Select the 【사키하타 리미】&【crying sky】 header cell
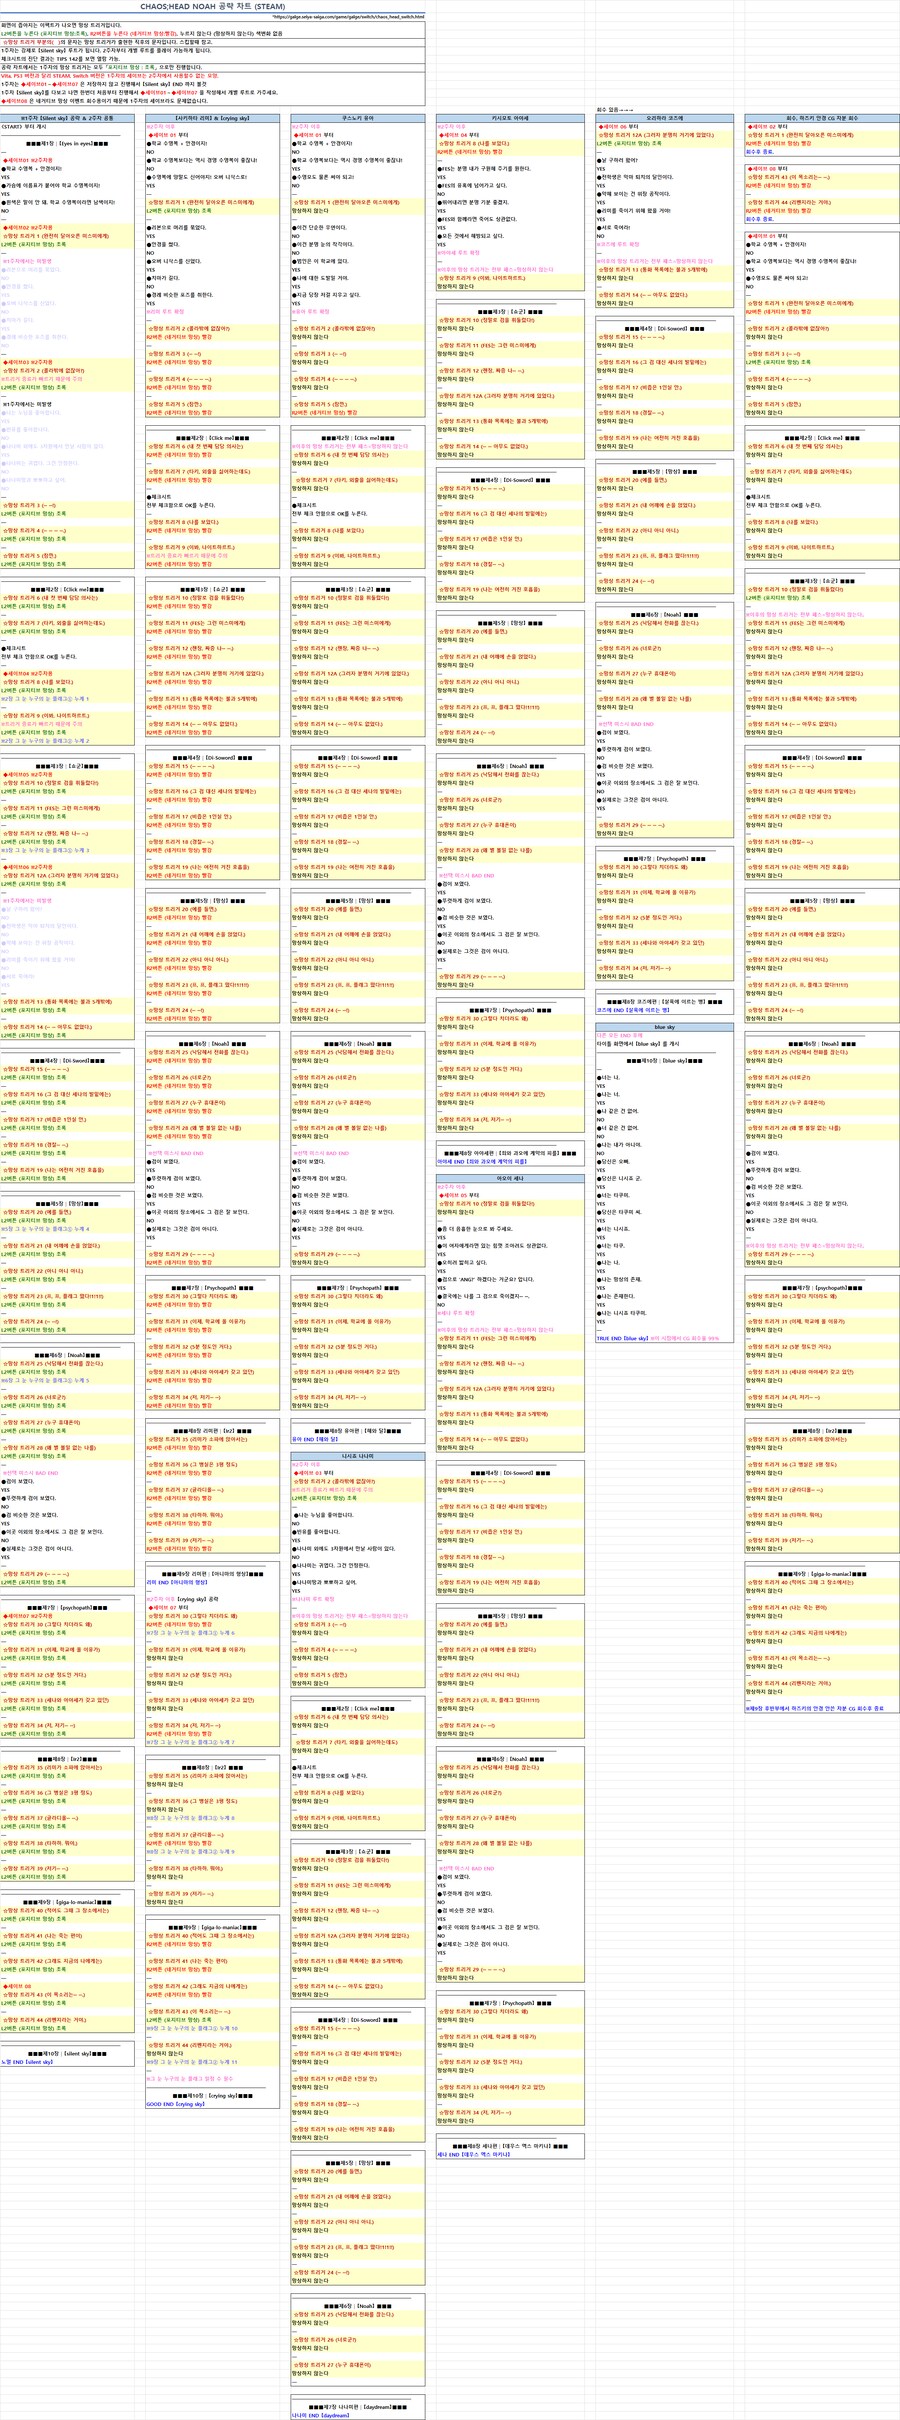 coord(212,118)
